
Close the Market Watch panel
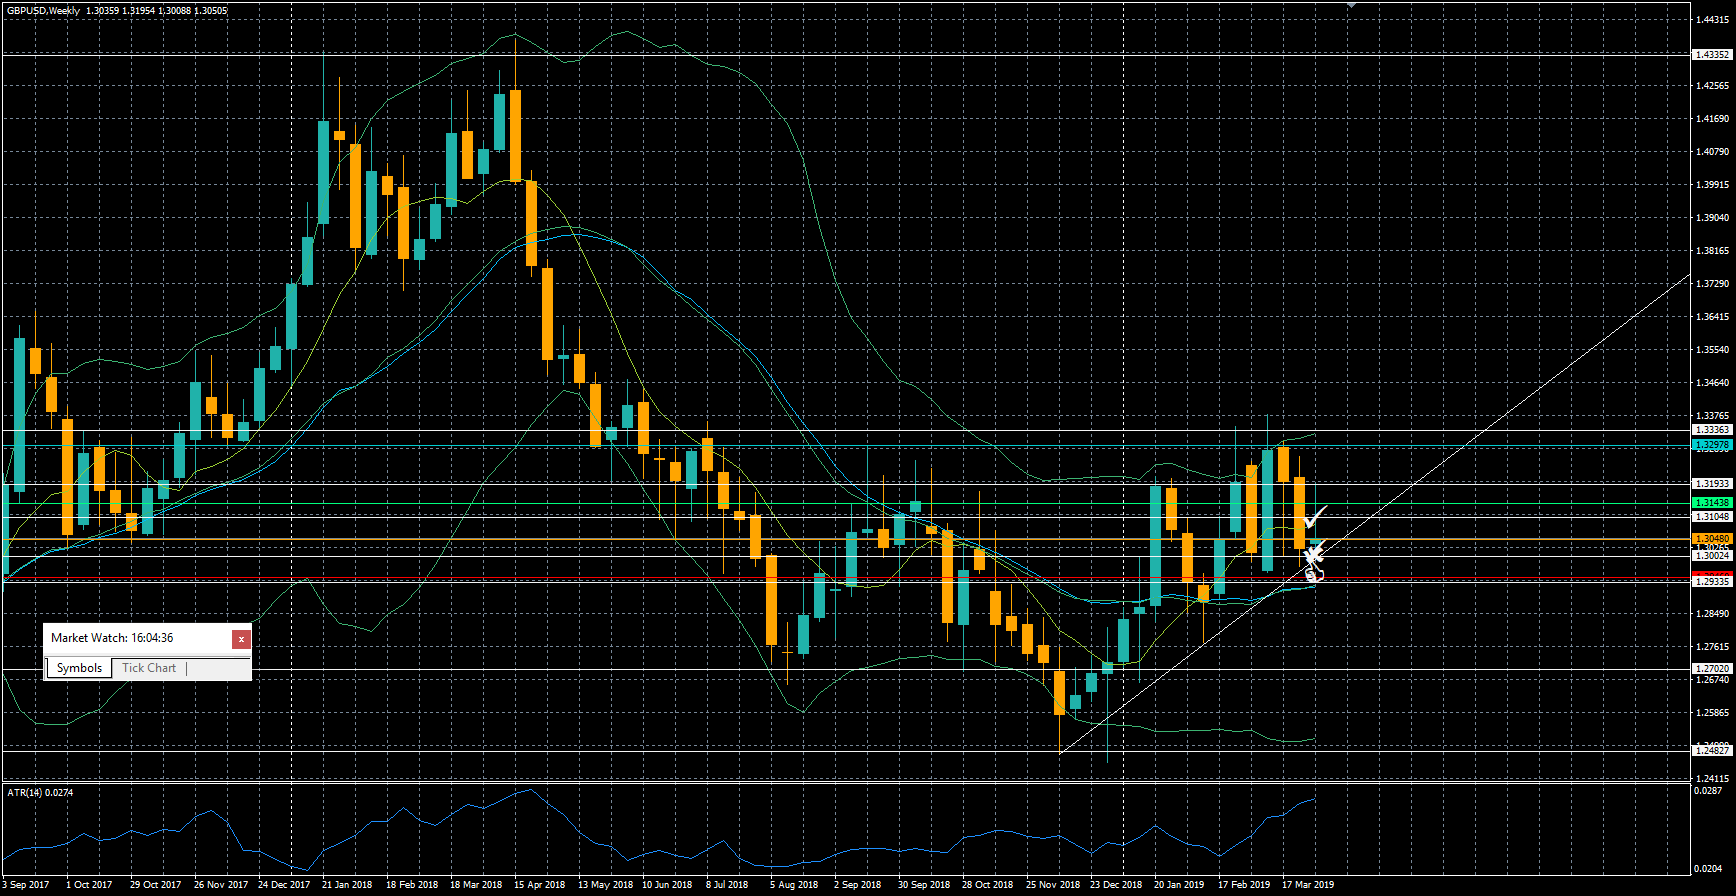pyautogui.click(x=241, y=639)
